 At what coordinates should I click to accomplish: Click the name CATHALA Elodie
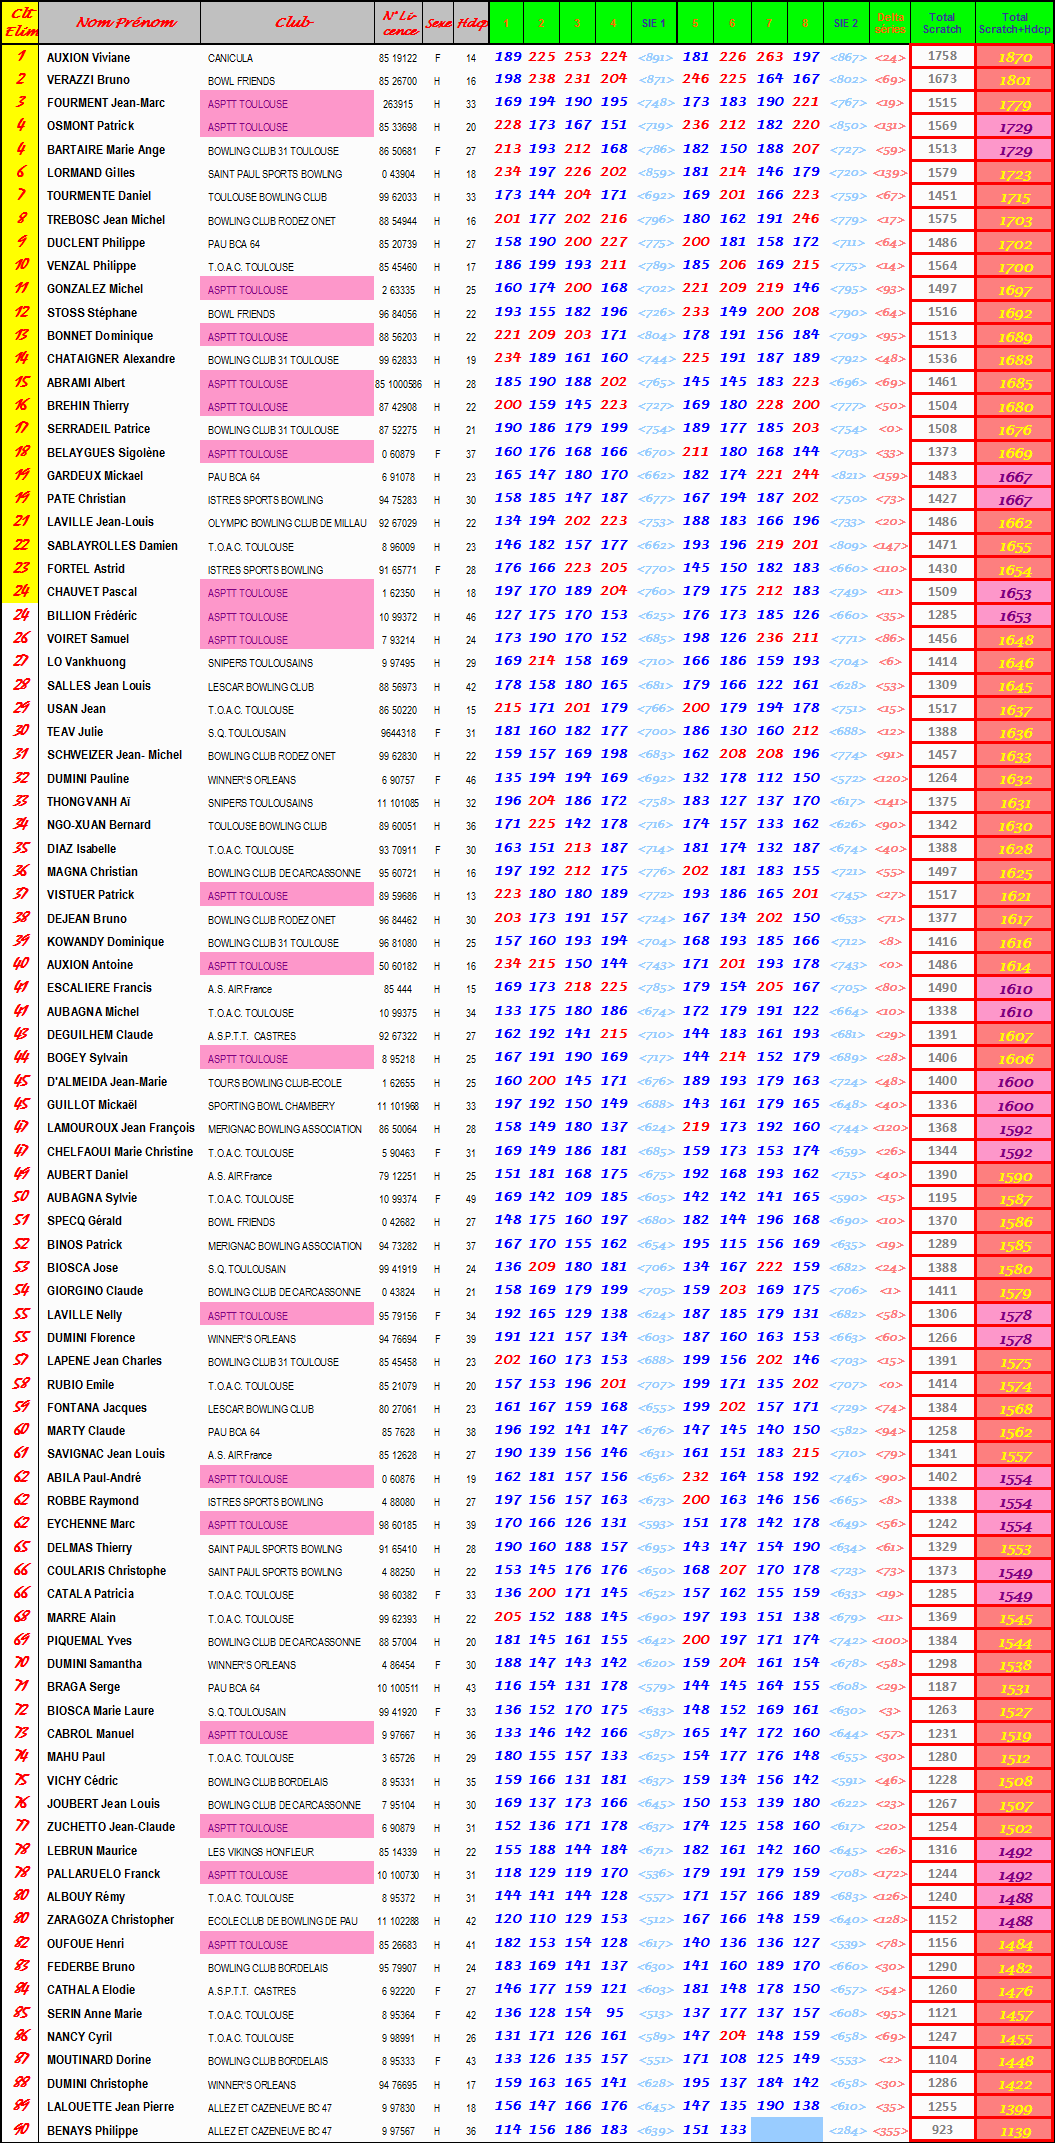91,1990
